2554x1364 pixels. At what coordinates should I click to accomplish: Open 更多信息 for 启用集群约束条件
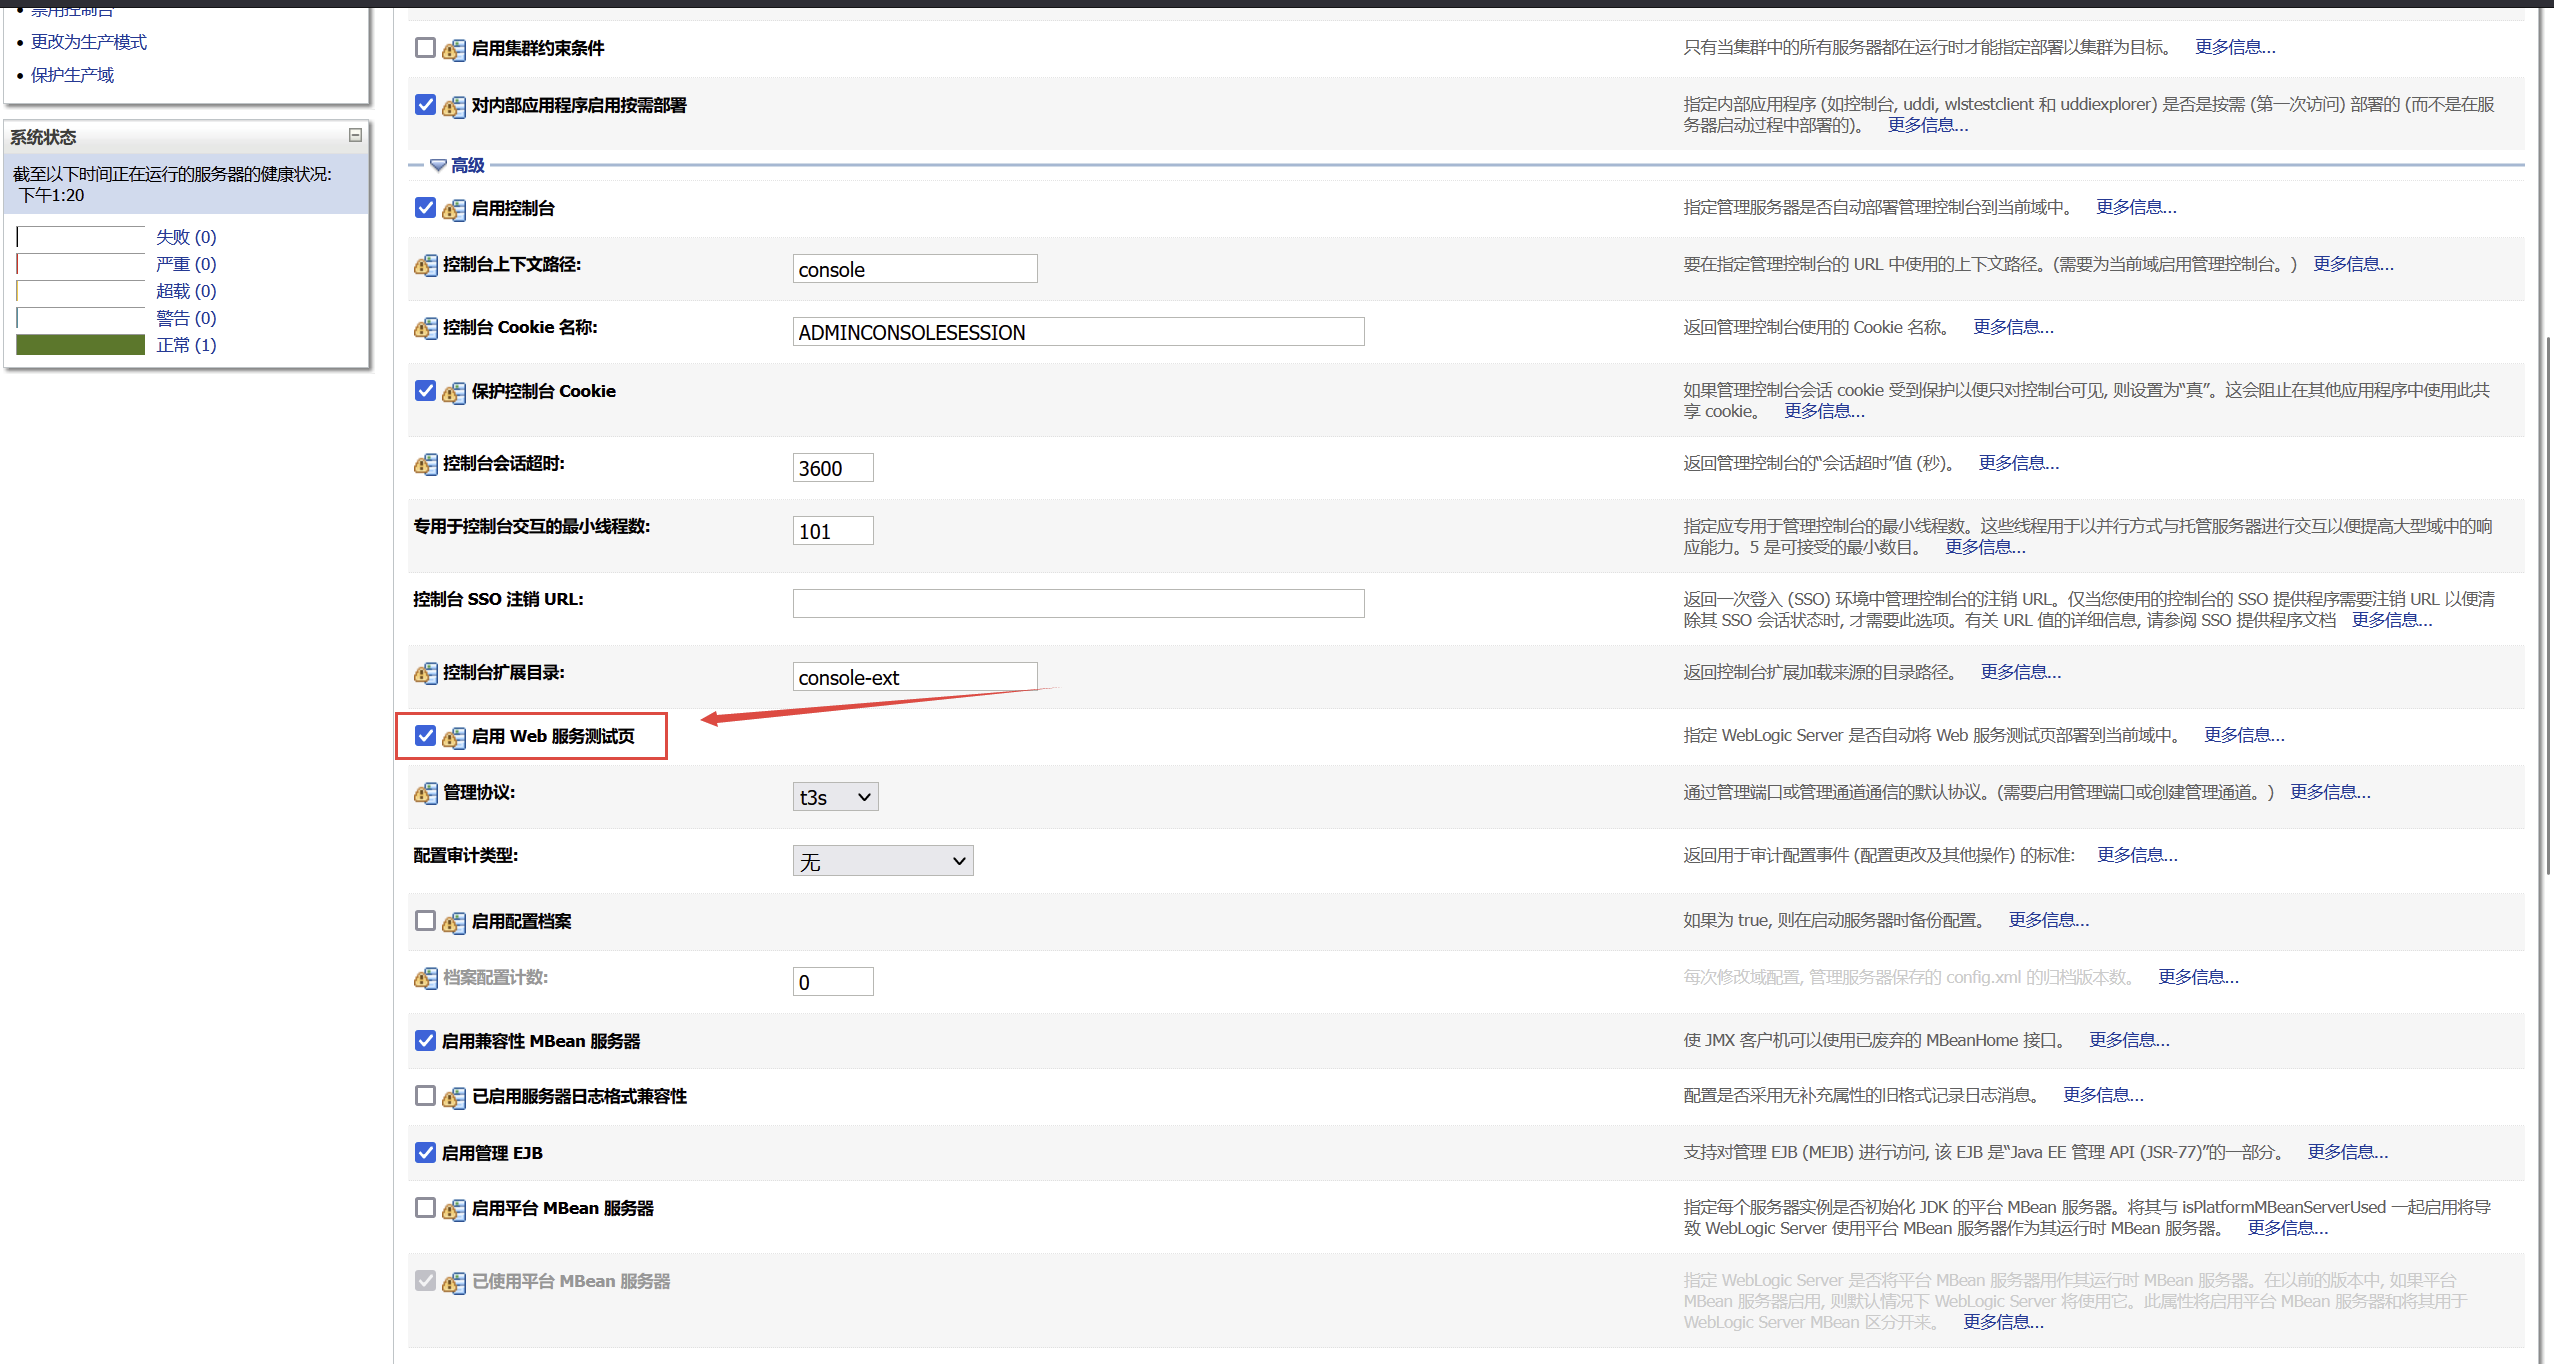[2235, 47]
